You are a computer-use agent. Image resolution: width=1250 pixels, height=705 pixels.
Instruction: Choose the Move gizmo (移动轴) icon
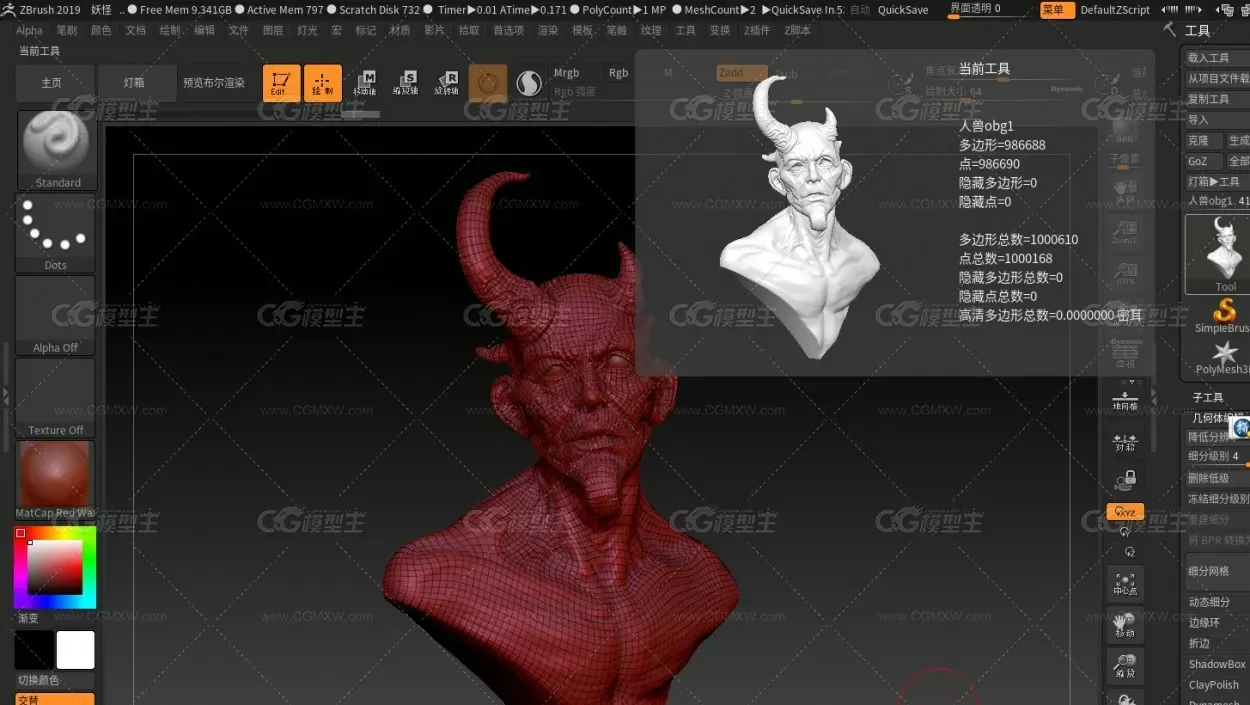(x=365, y=83)
